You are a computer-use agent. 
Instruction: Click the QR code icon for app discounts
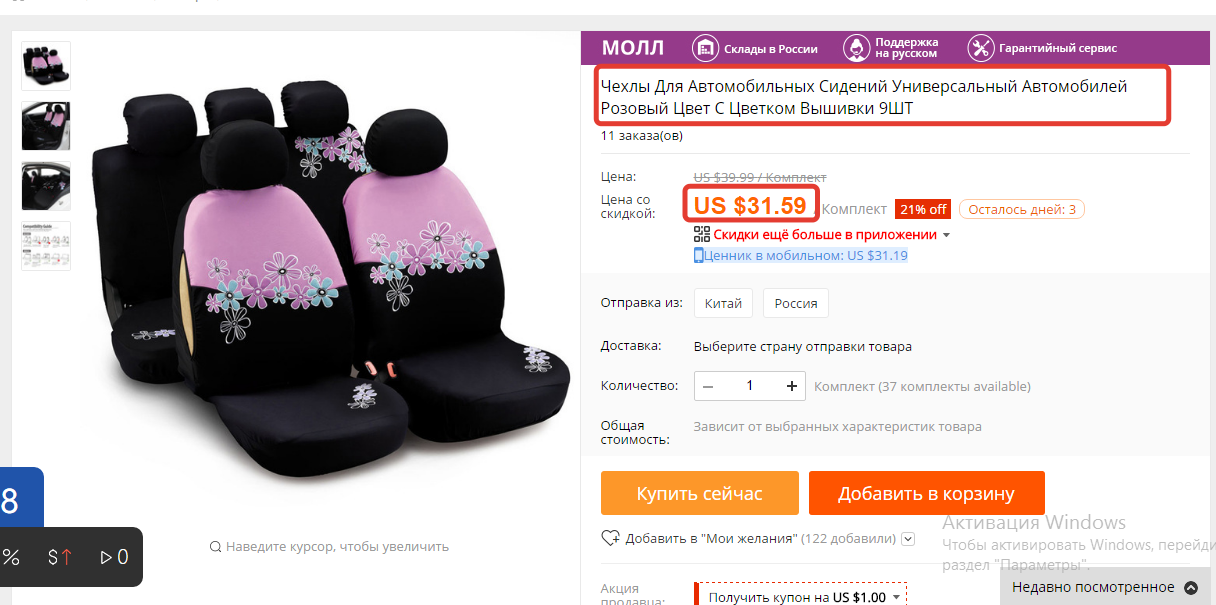coord(702,235)
